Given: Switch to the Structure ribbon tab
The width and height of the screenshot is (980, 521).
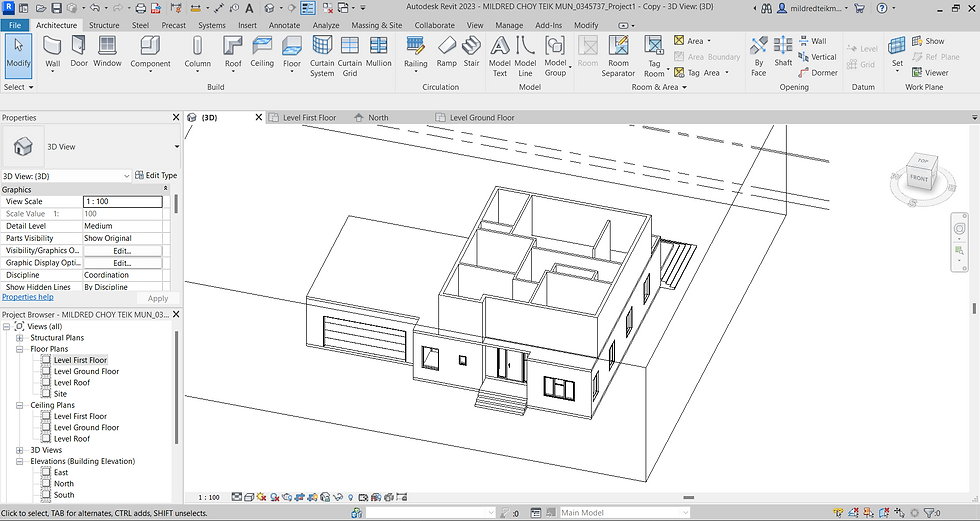Looking at the screenshot, I should [x=104, y=25].
